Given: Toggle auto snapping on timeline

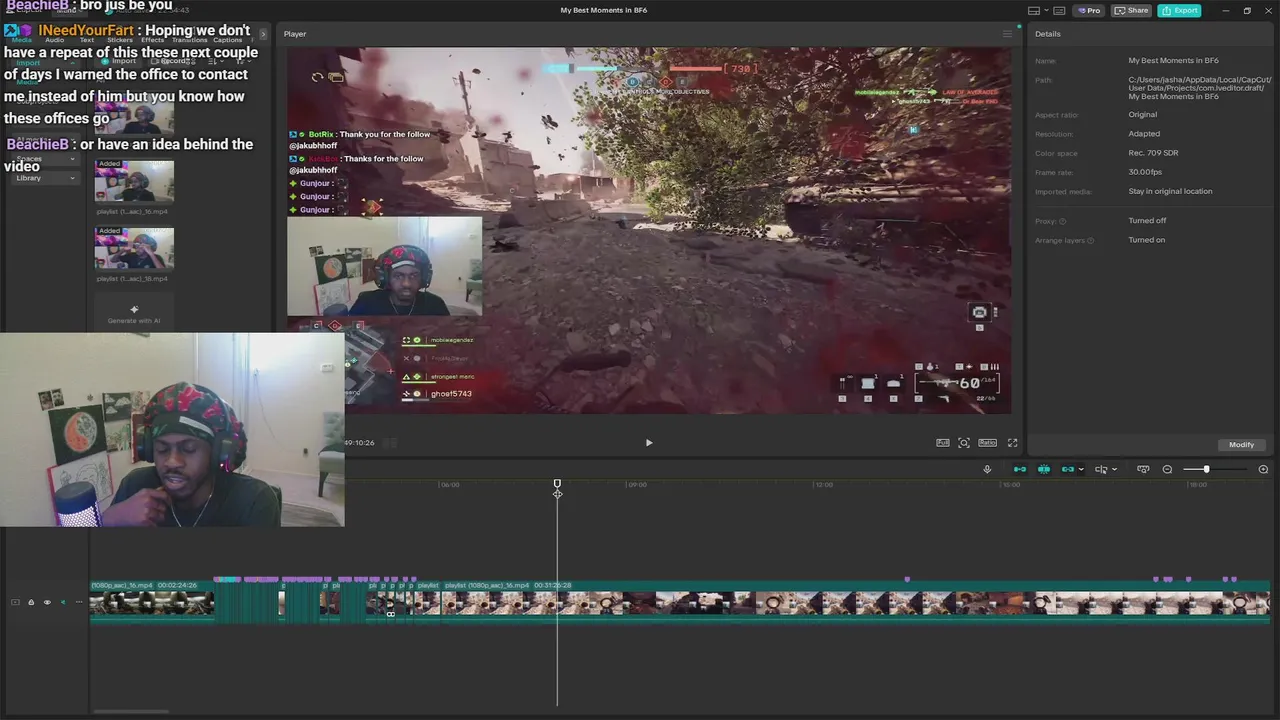Looking at the screenshot, I should 1044,469.
